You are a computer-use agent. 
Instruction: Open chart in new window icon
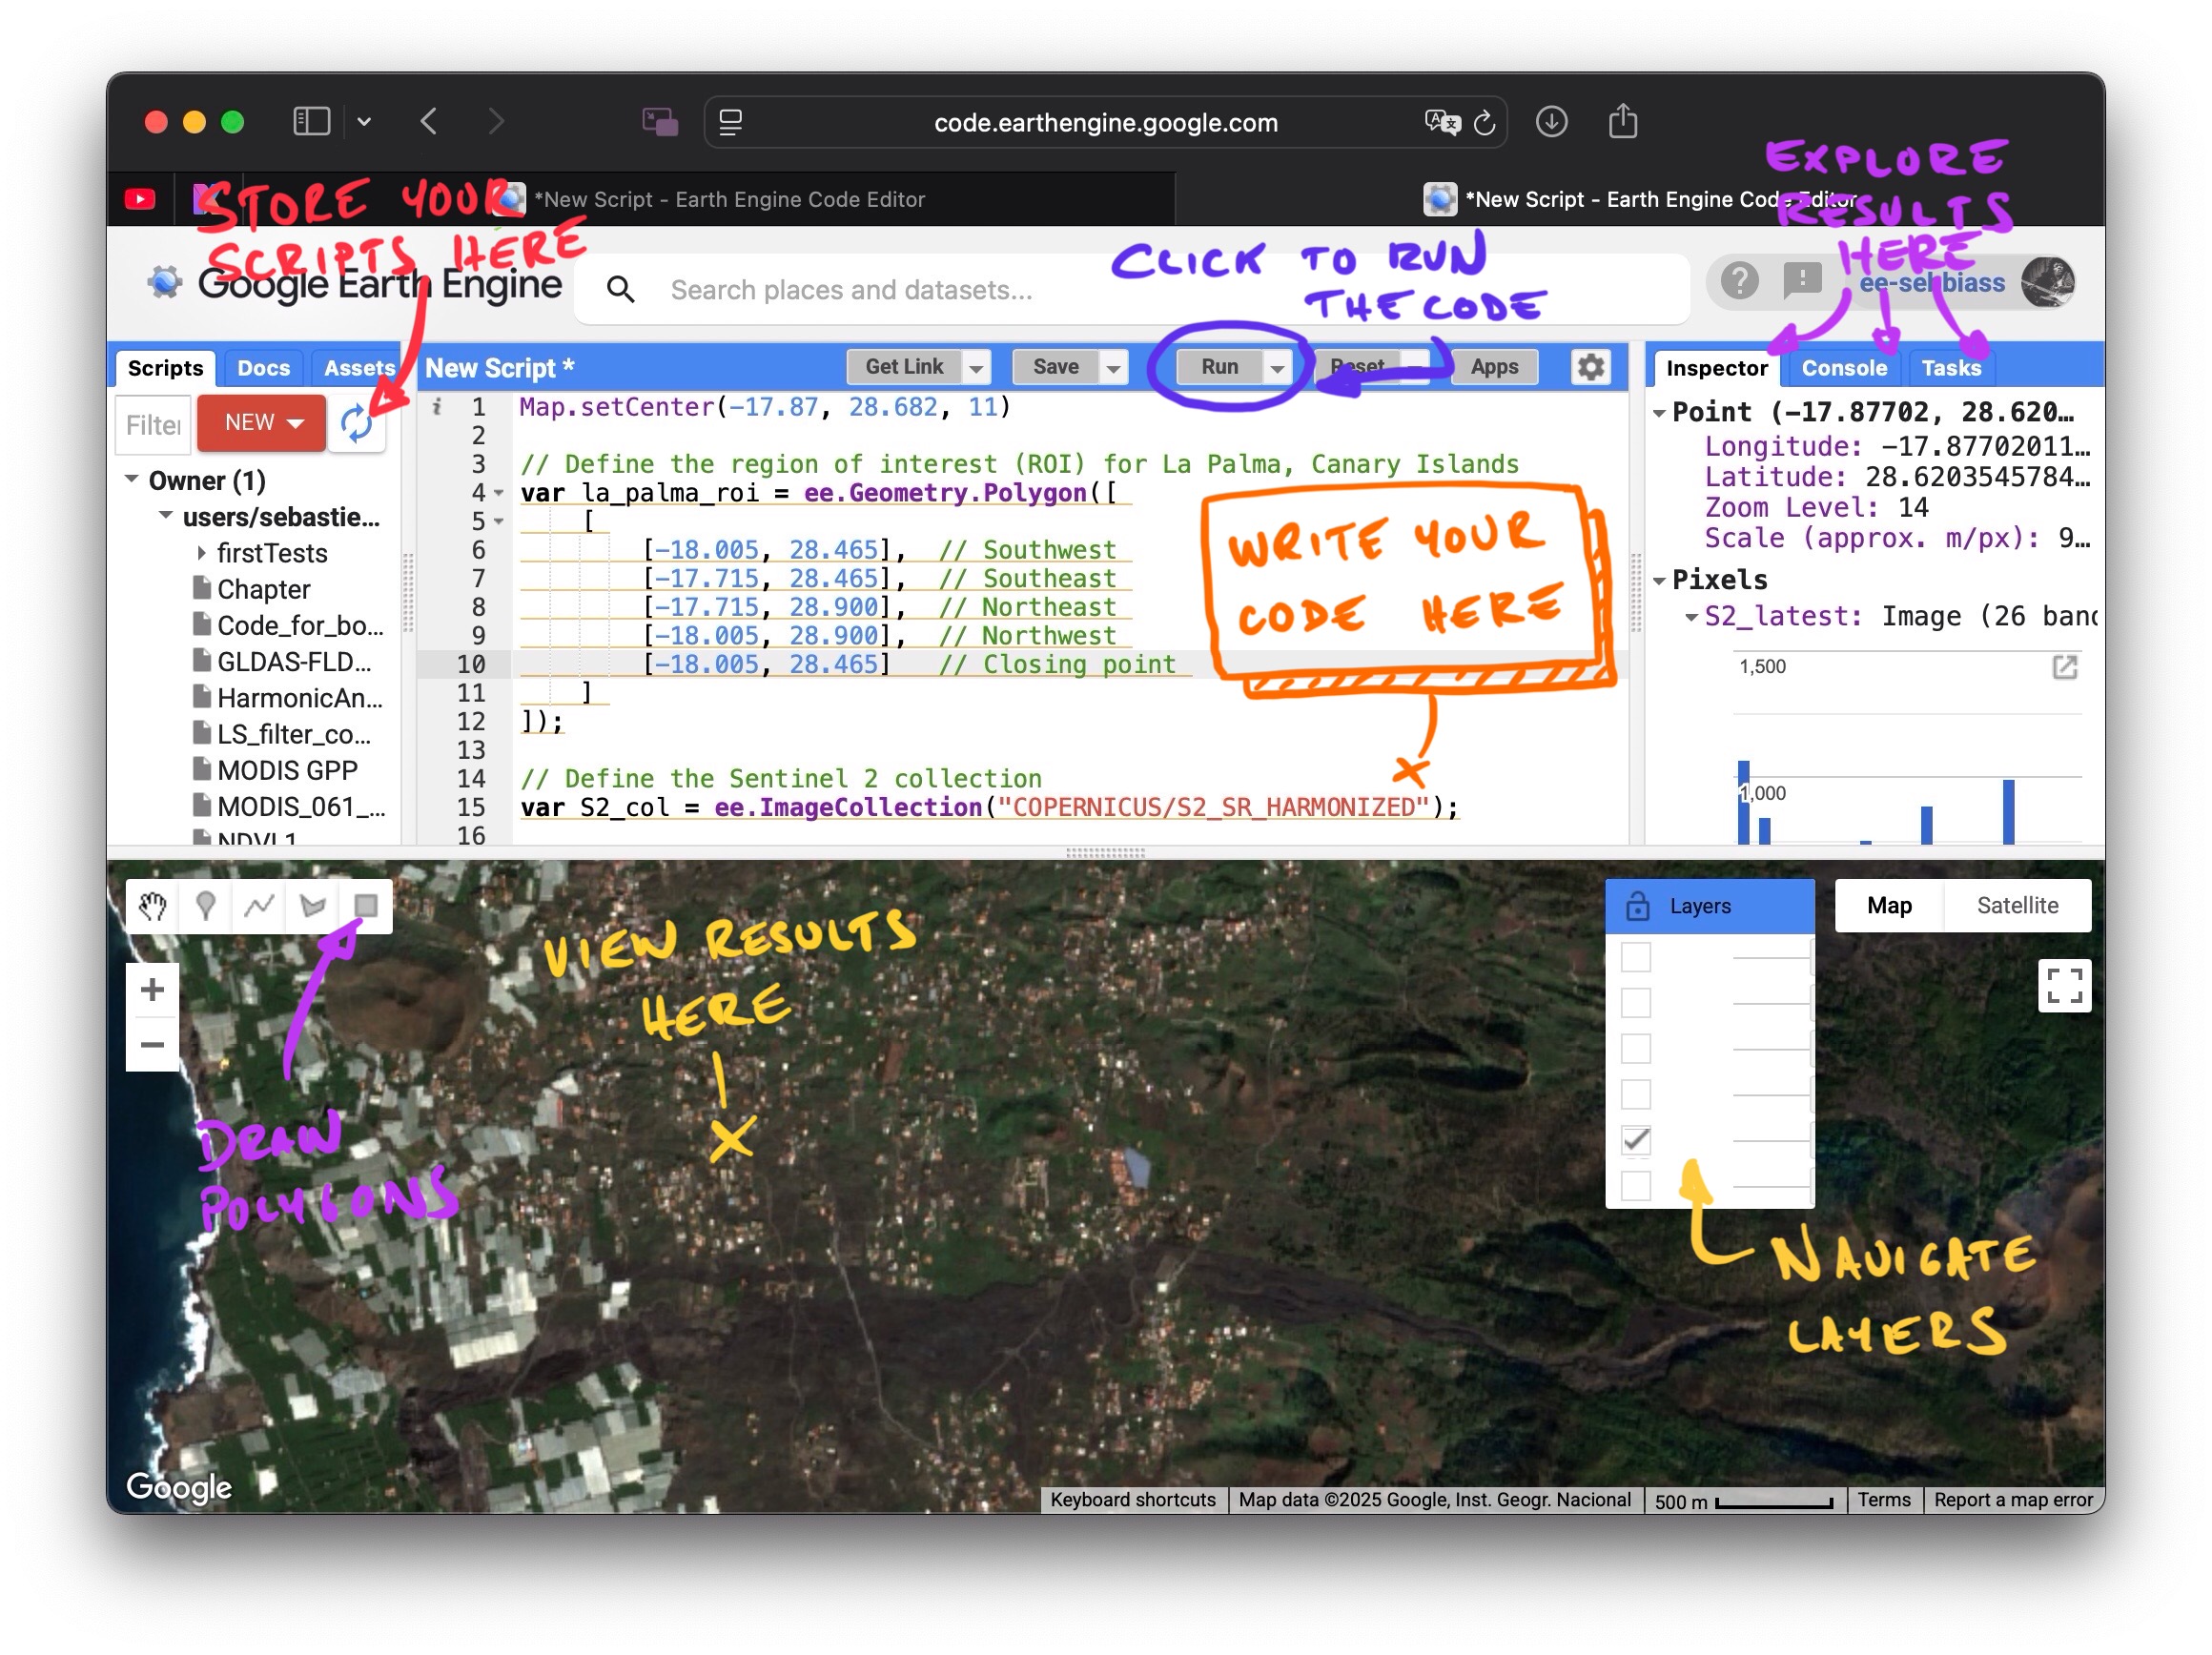(x=2064, y=667)
